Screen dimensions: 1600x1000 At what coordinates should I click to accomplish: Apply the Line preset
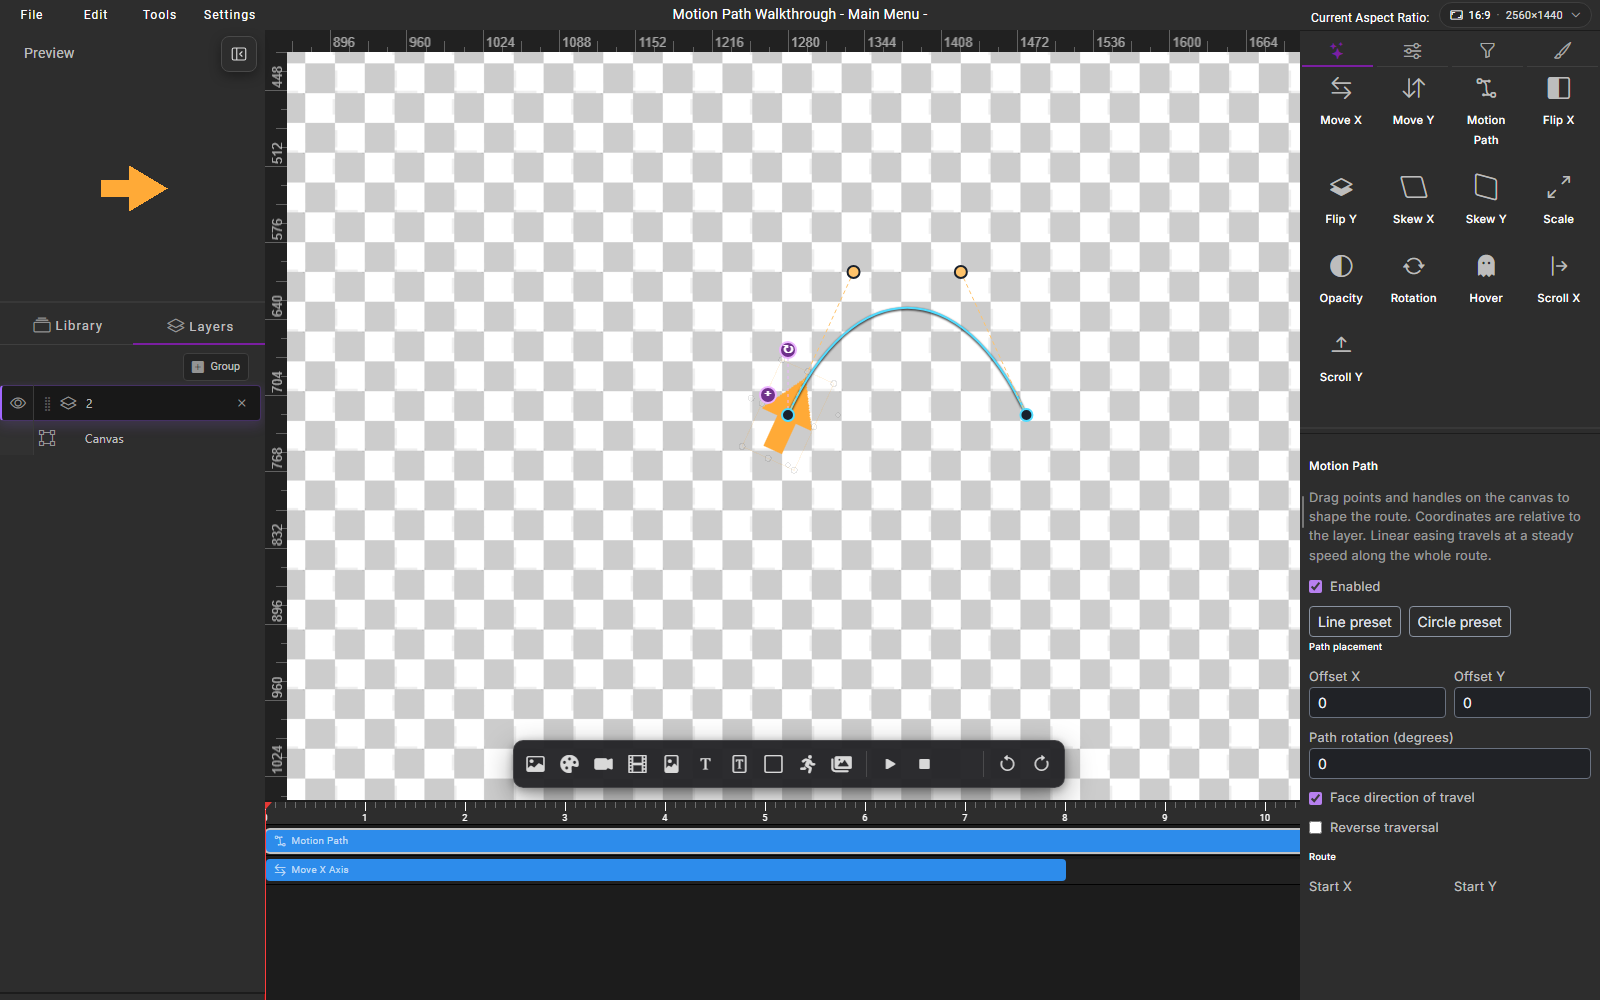click(x=1355, y=622)
